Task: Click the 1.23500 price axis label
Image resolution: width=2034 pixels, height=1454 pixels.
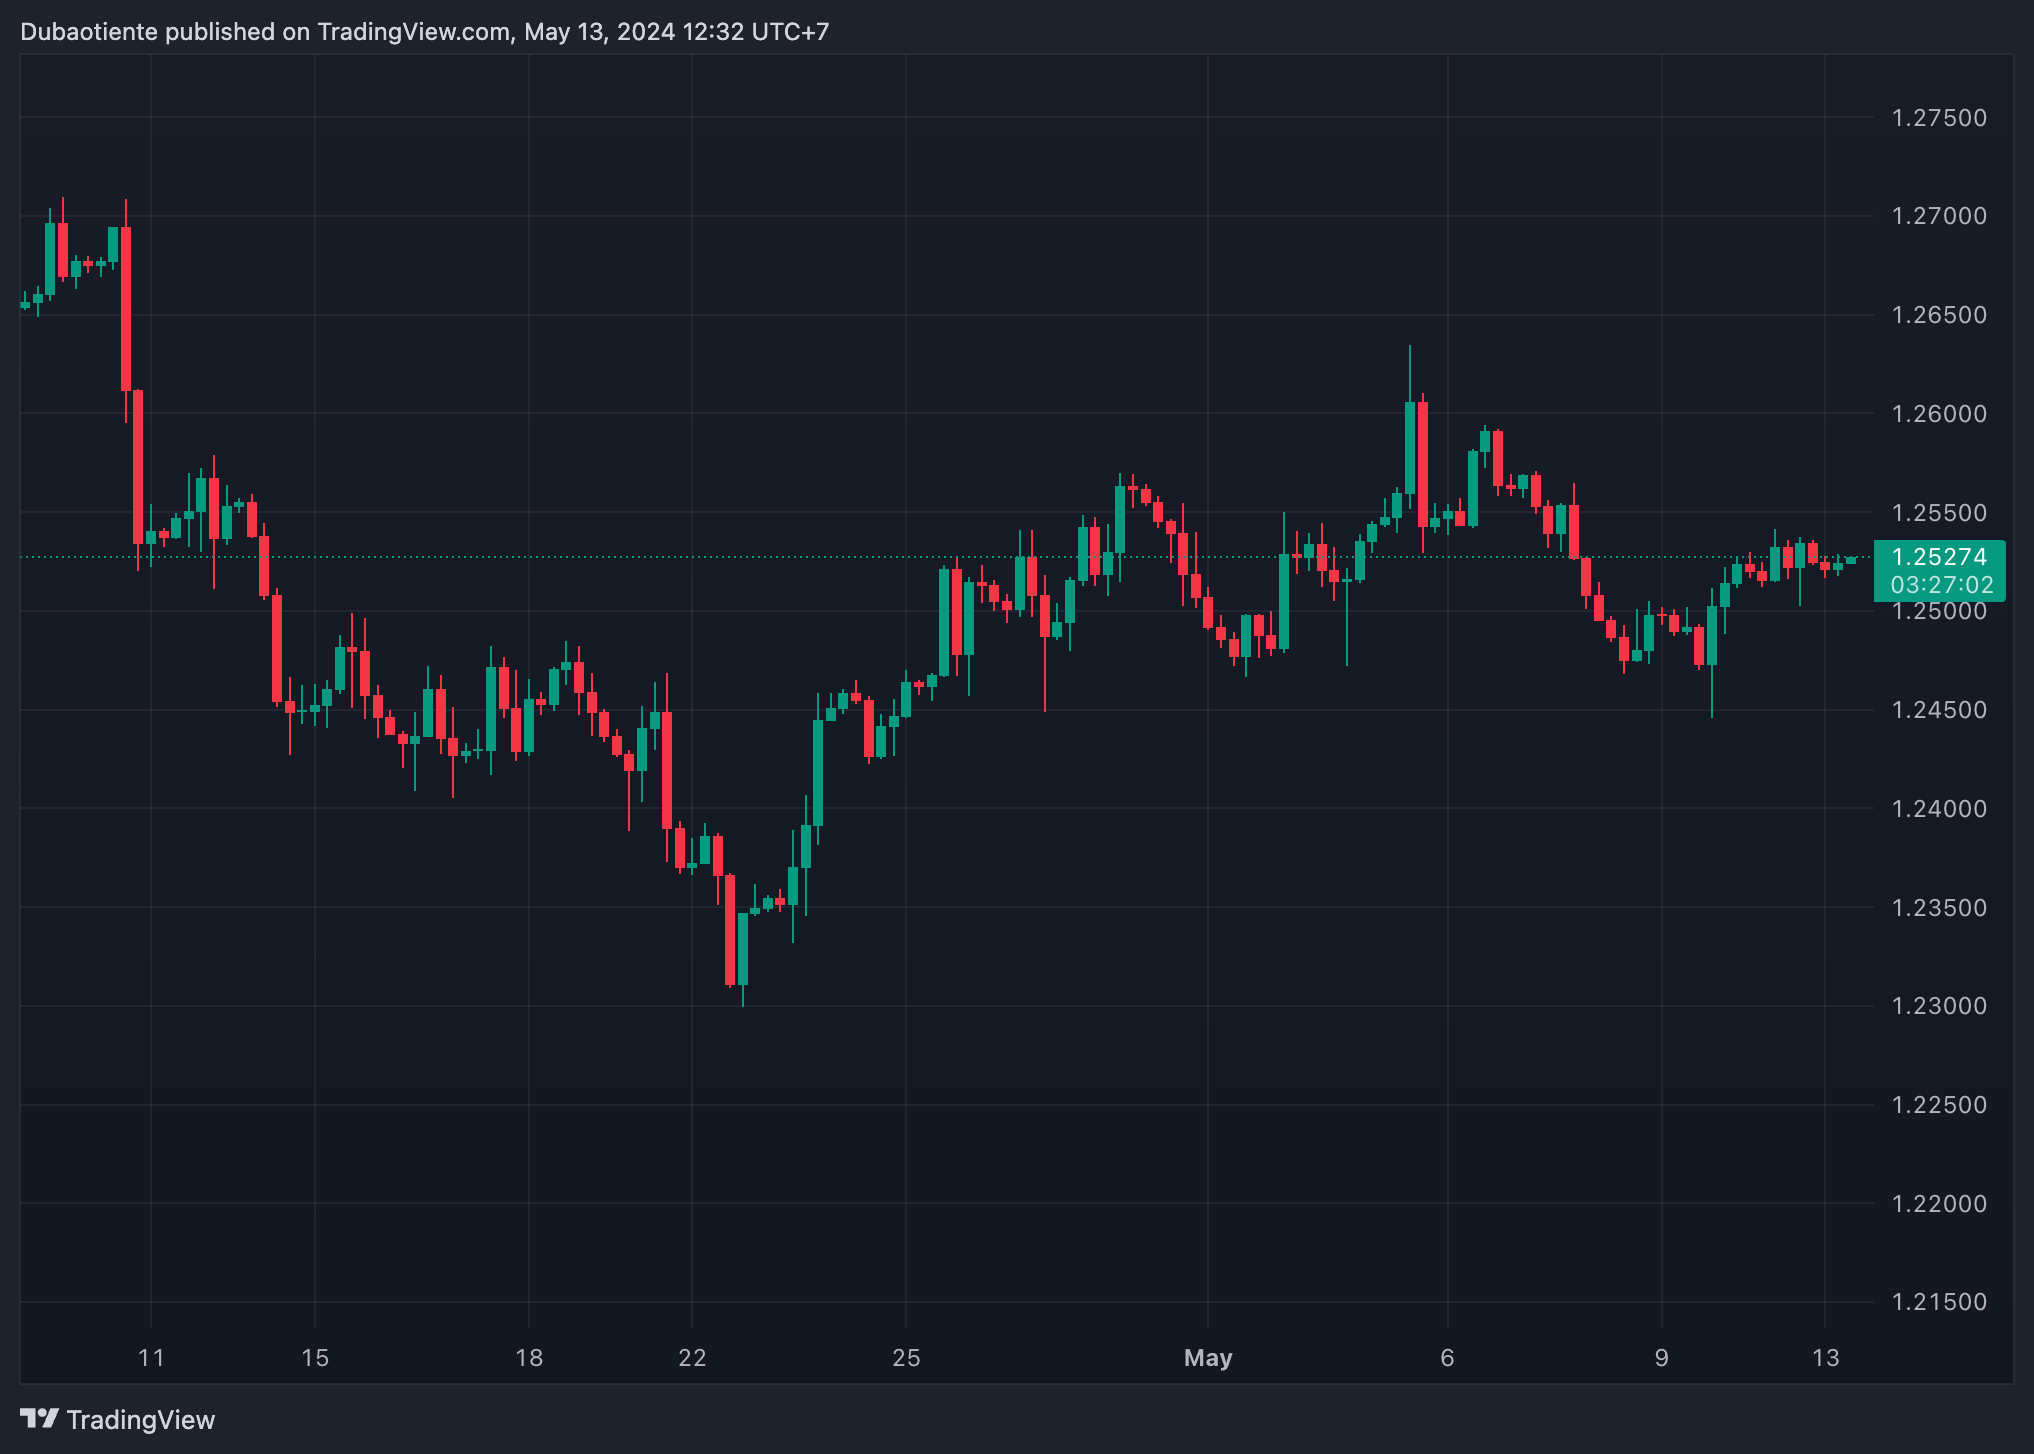Action: [1939, 908]
